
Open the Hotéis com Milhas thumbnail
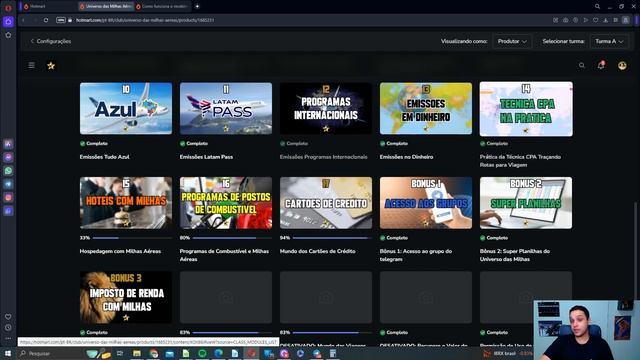126,203
